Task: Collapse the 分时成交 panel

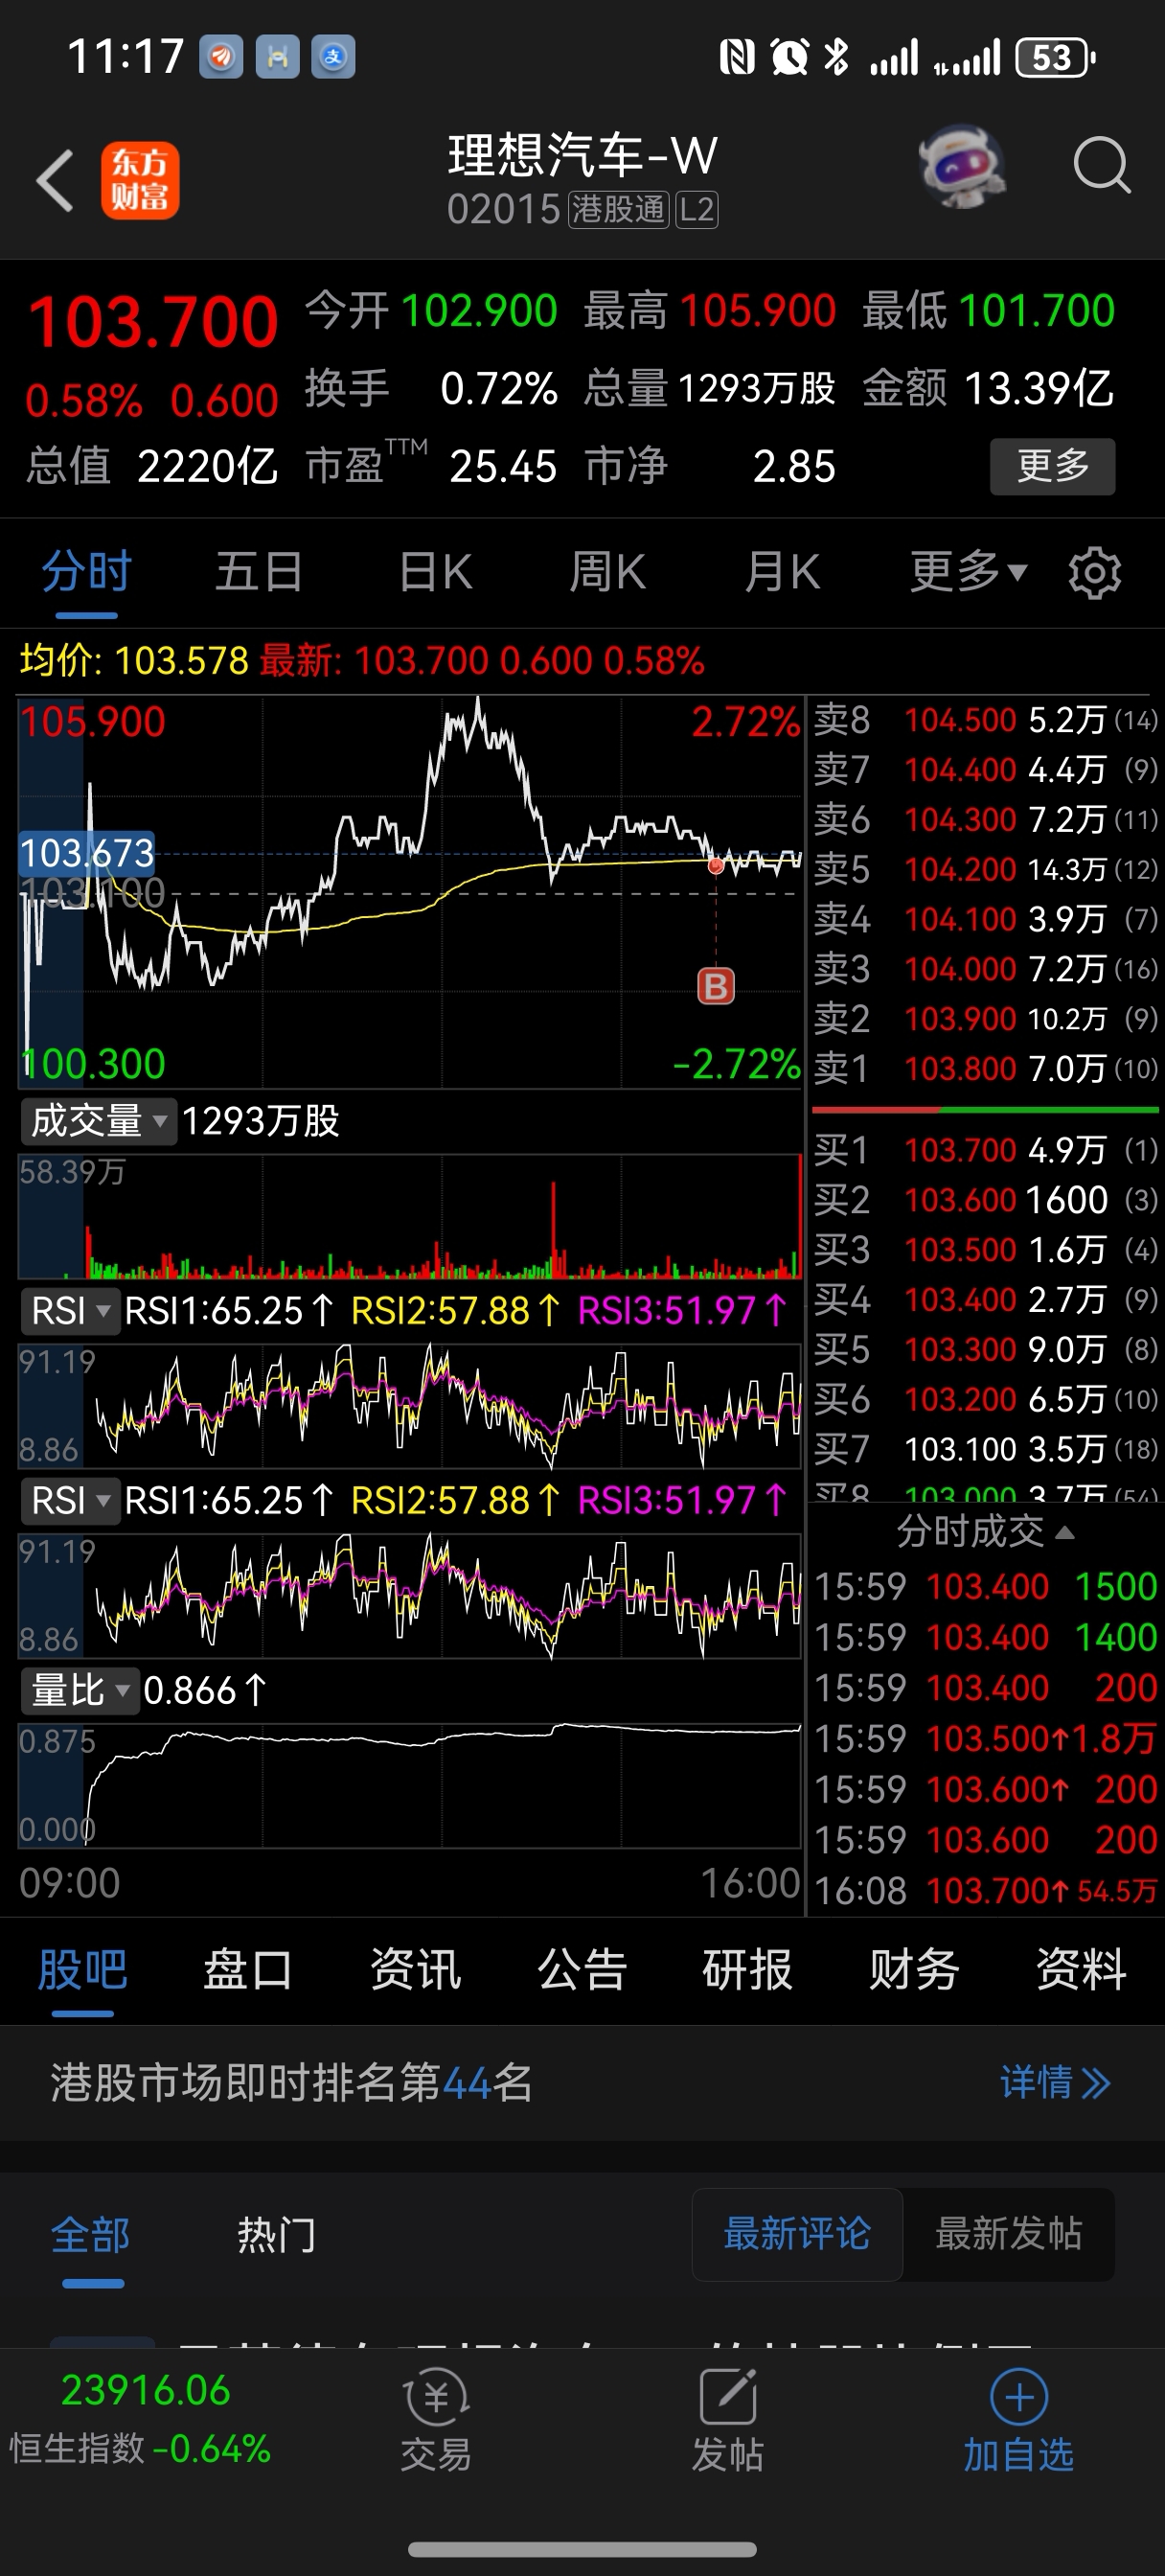Action: point(985,1531)
